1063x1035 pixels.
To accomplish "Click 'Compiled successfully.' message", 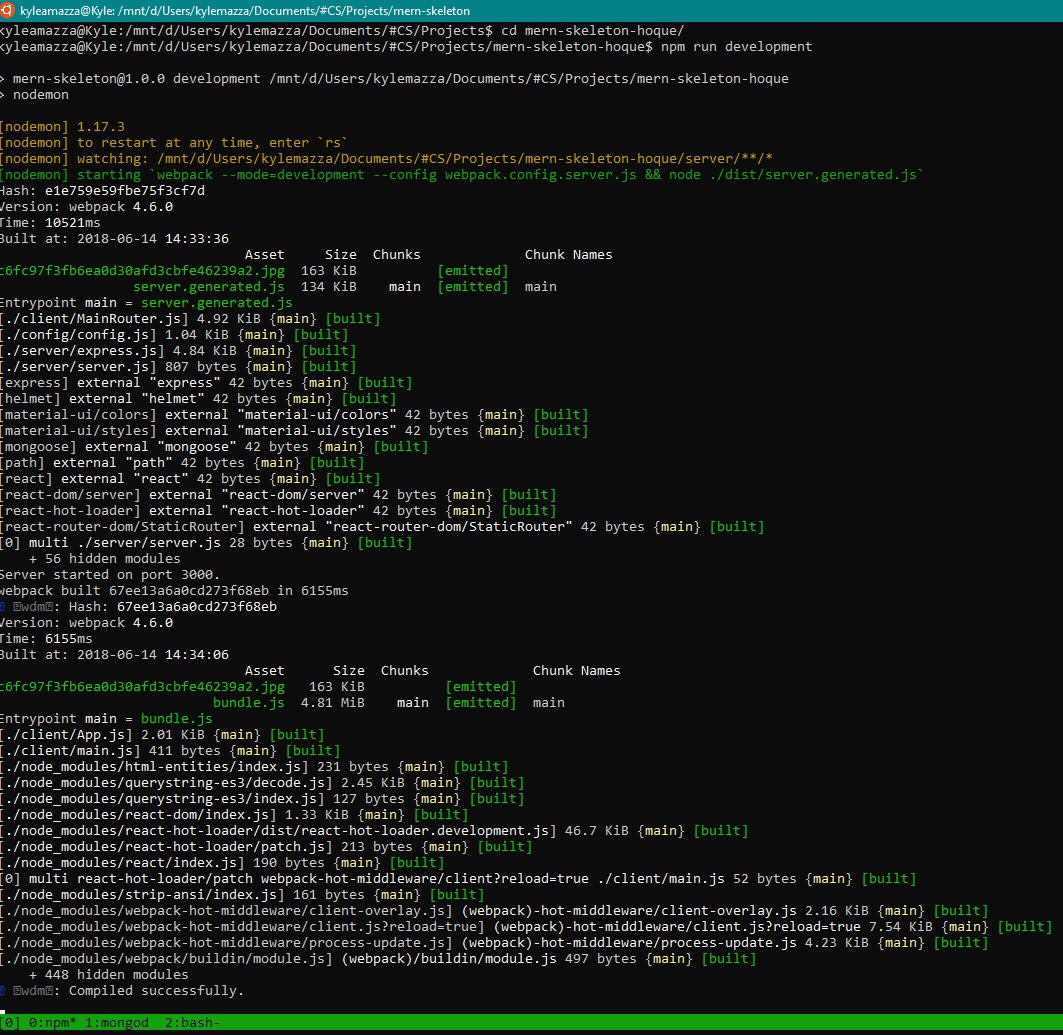I will point(156,991).
